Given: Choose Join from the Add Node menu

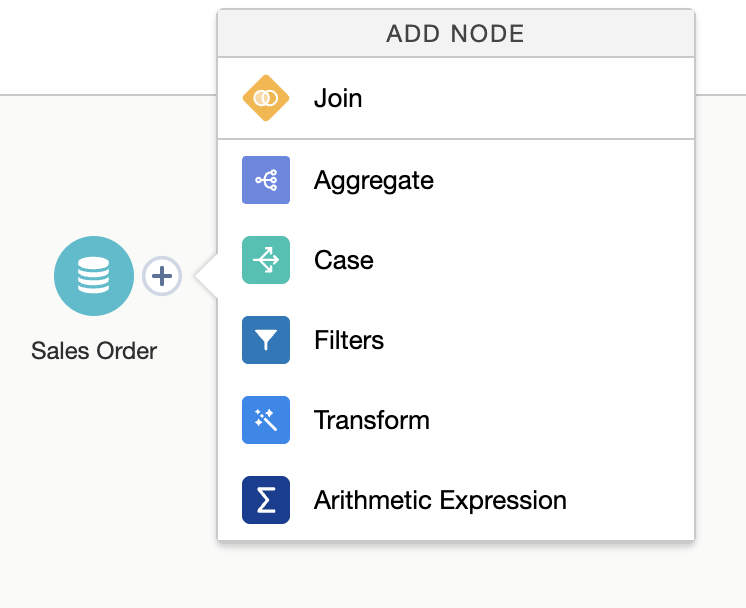Looking at the screenshot, I should point(338,99).
